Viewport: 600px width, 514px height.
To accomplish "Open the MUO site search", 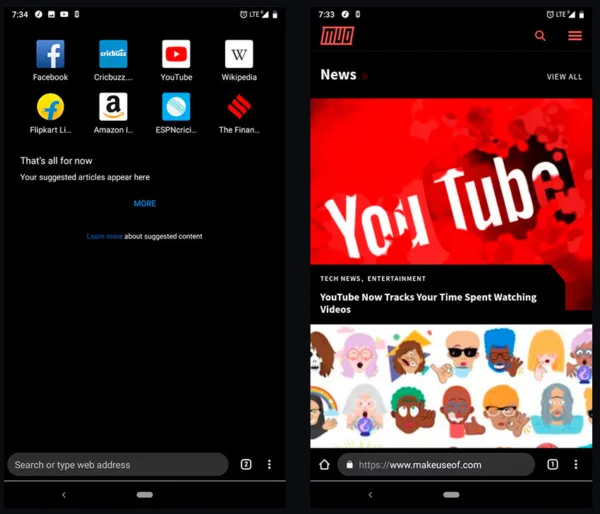I will point(540,36).
